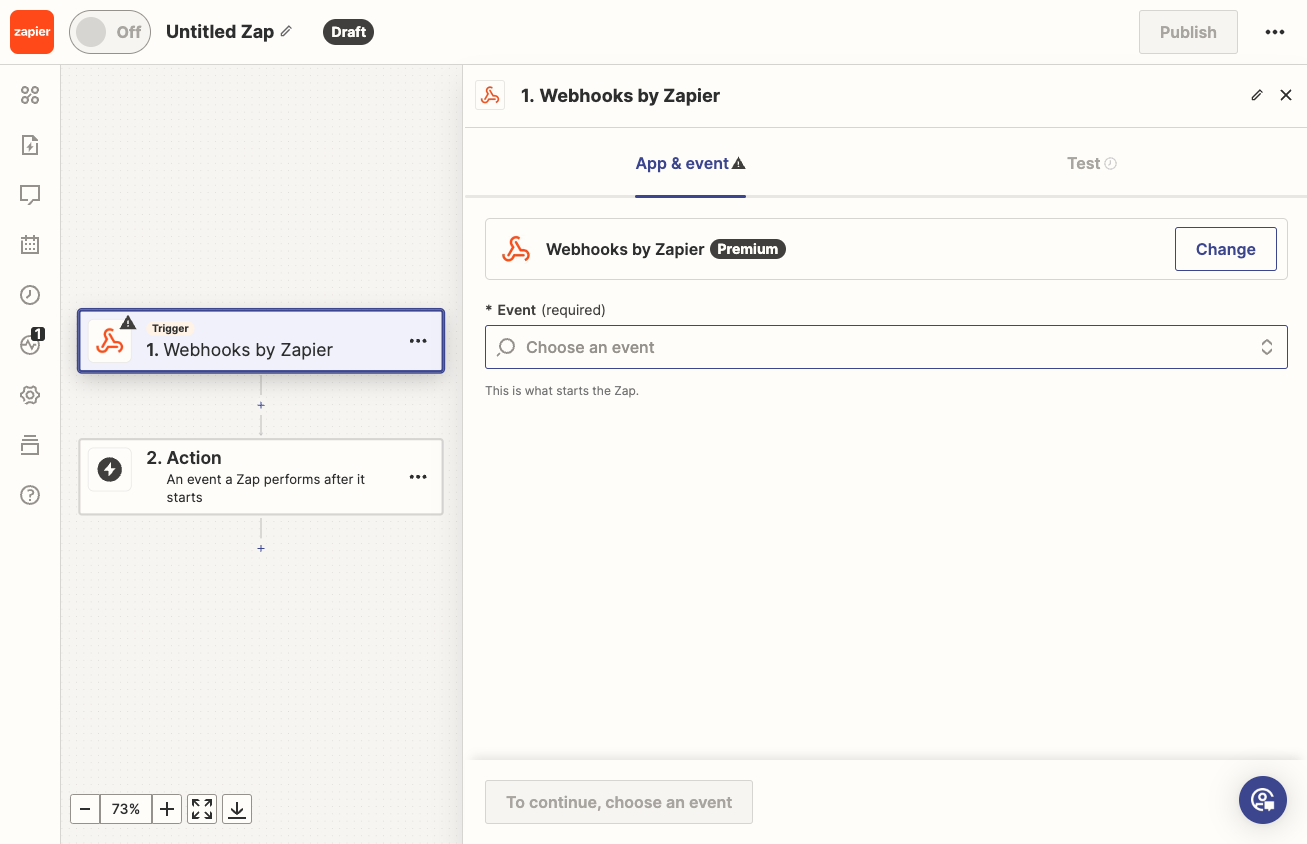
Task: Open the versions stack sidebar icon
Action: [30, 445]
